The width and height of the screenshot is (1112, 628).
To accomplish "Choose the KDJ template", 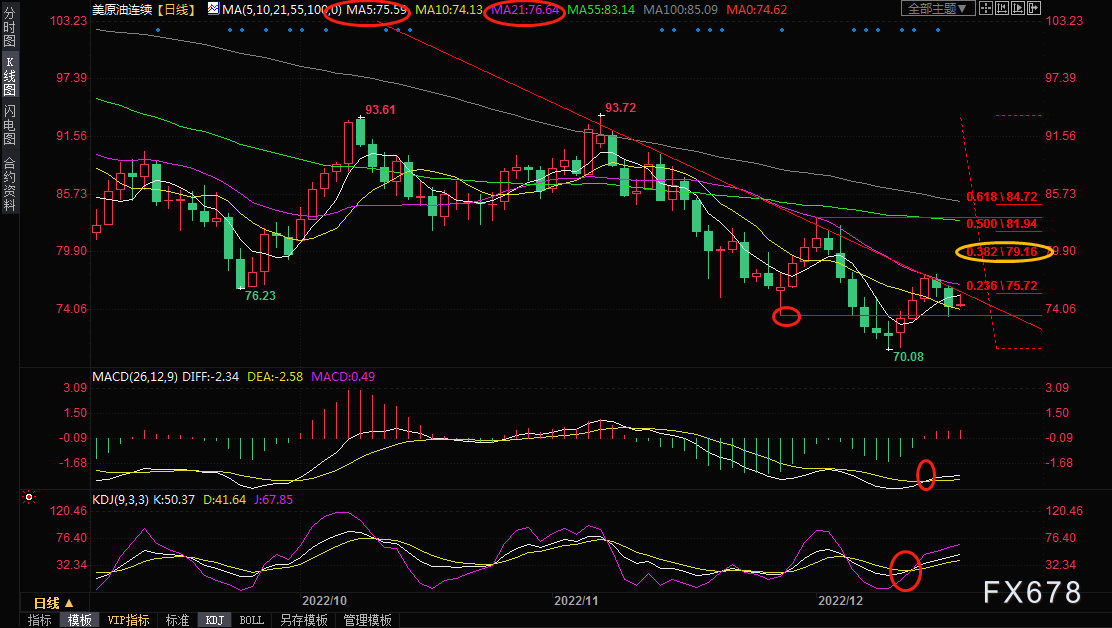I will coord(214,620).
